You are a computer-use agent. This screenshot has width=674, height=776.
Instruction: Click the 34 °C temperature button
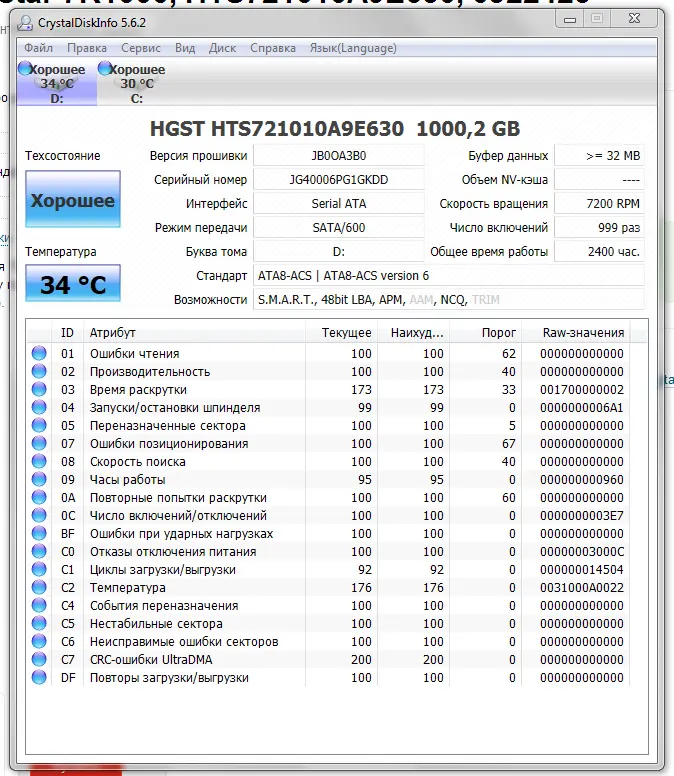point(73,283)
